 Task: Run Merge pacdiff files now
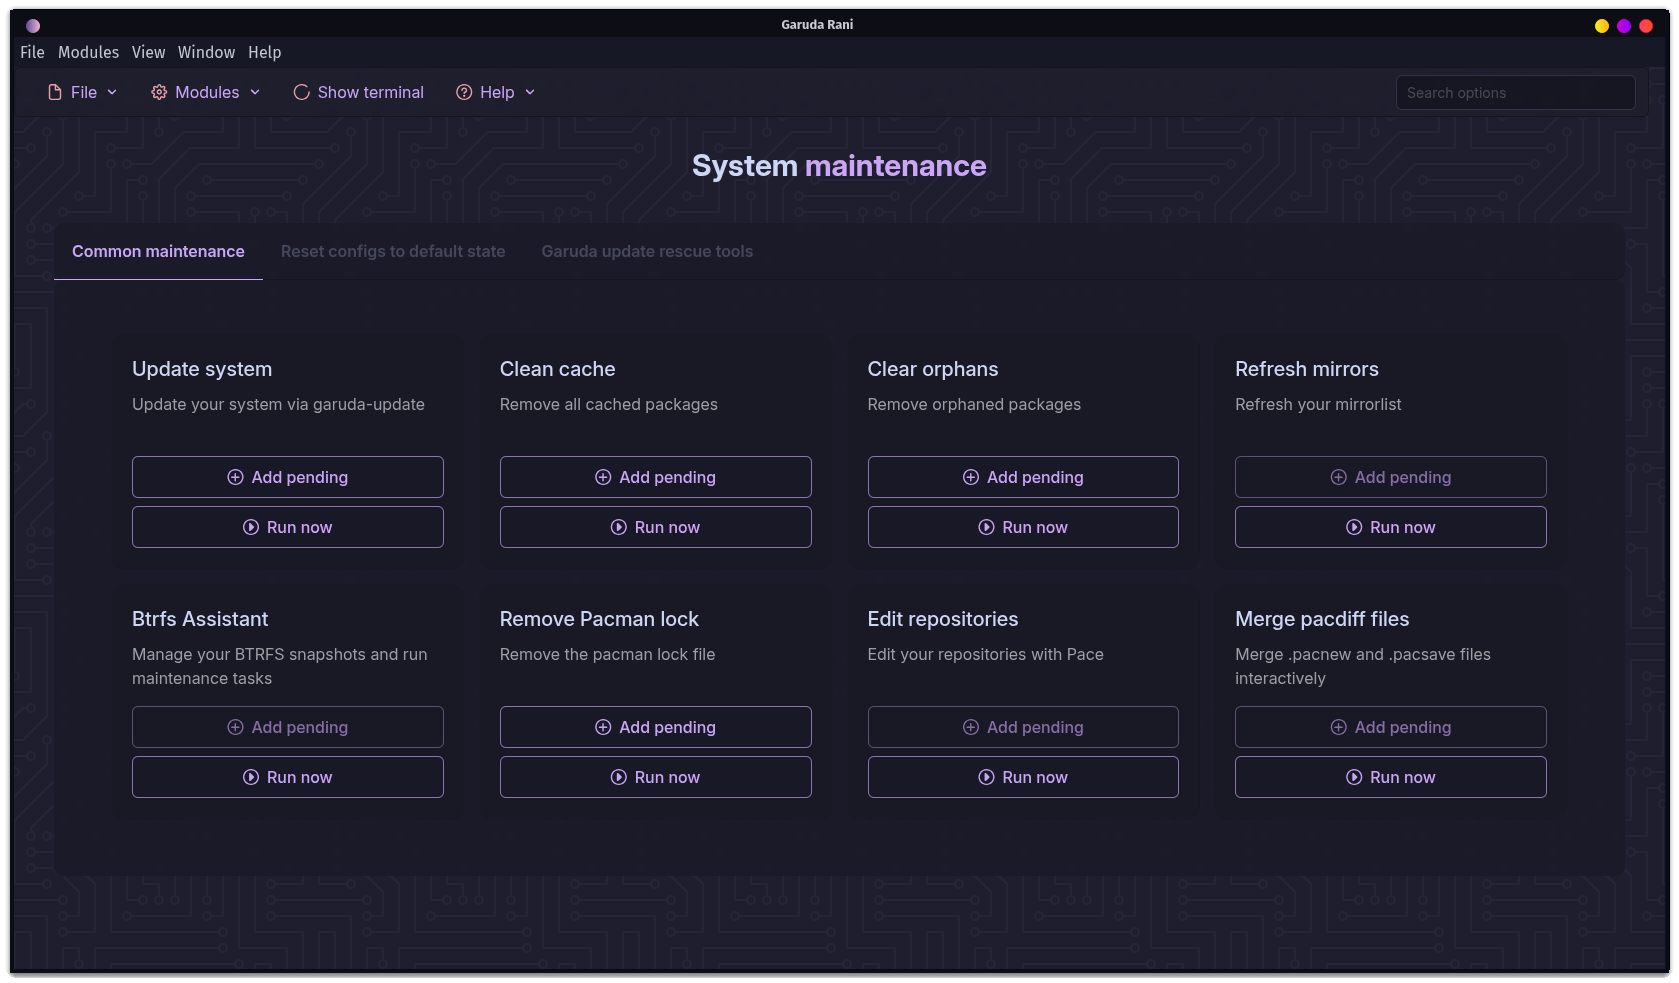1391,777
